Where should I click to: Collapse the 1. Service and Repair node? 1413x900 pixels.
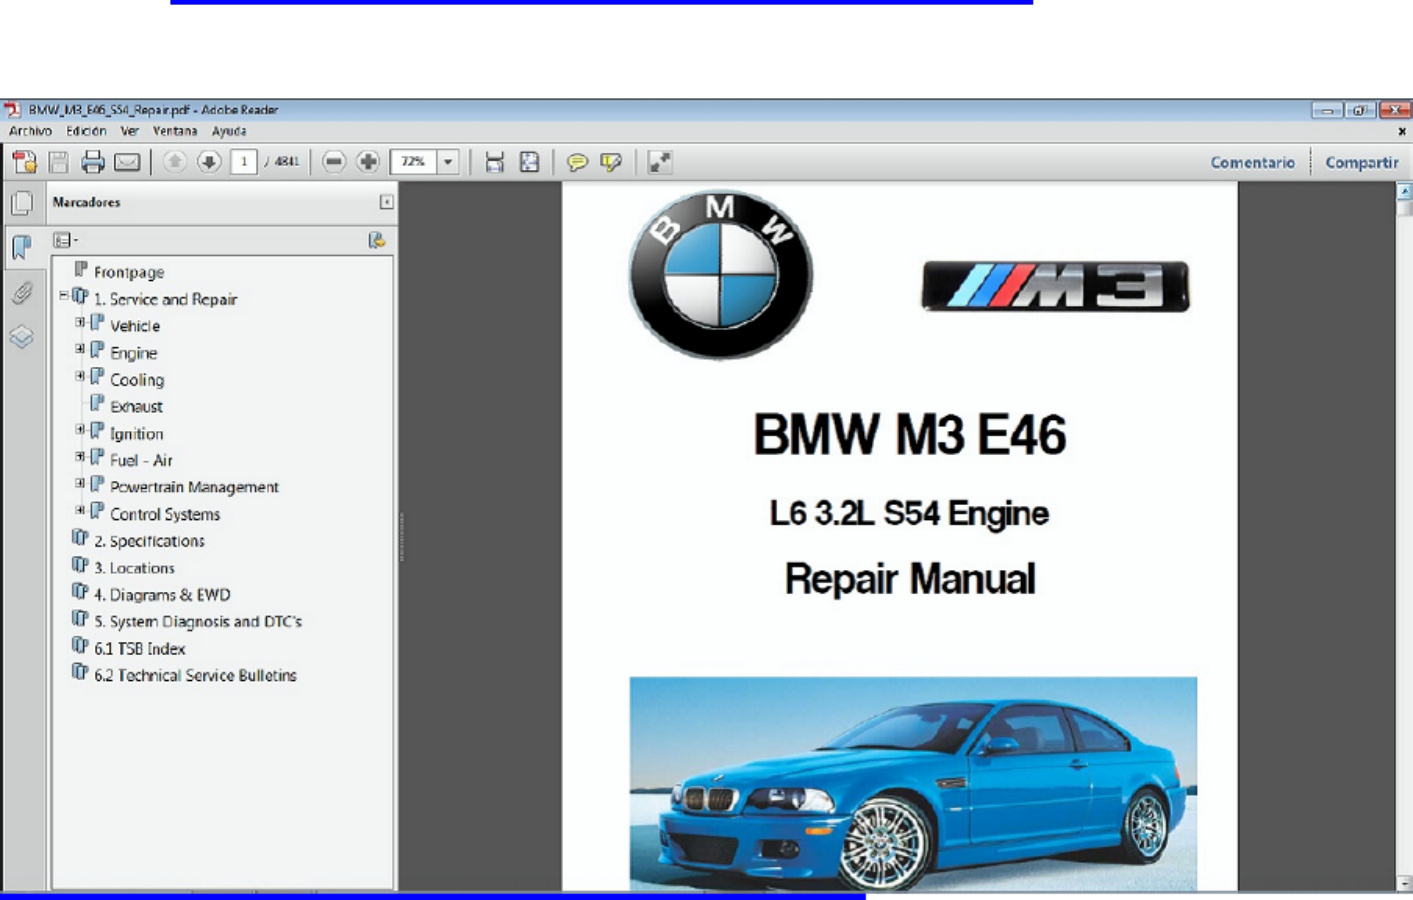pyautogui.click(x=64, y=296)
